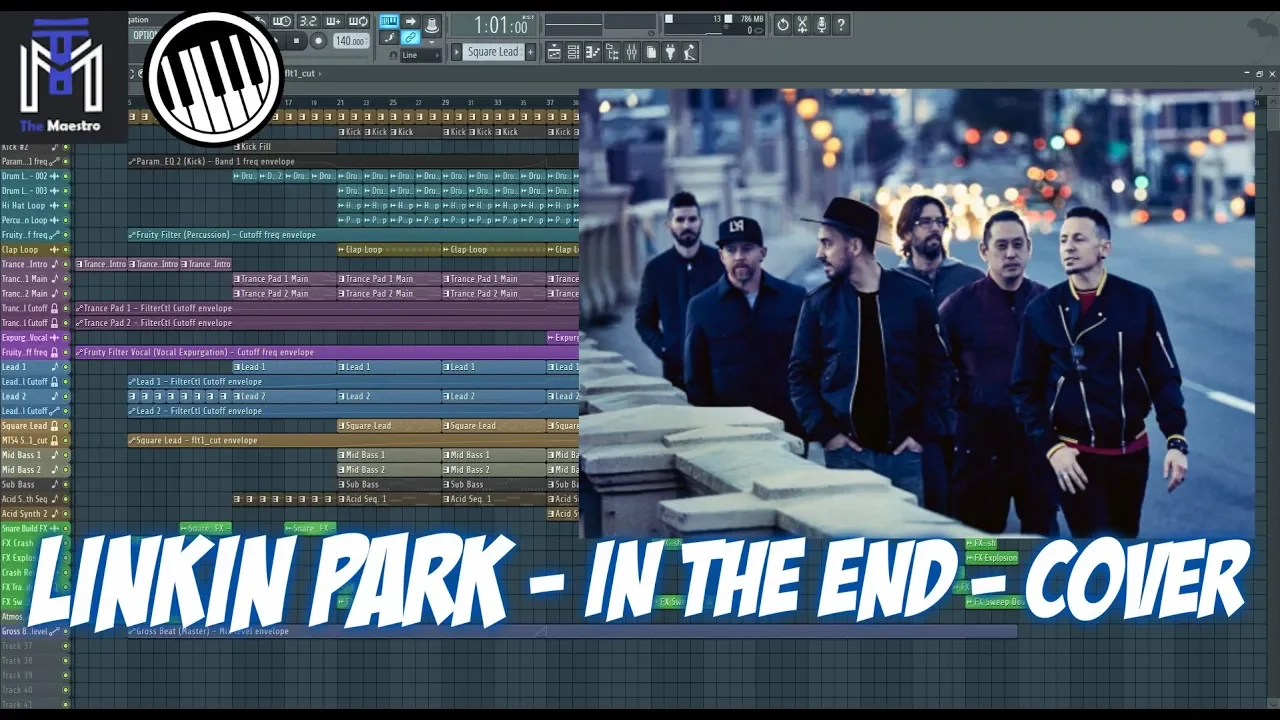Click bar 21 on the timeline ruler
The height and width of the screenshot is (720, 1280).
point(341,102)
